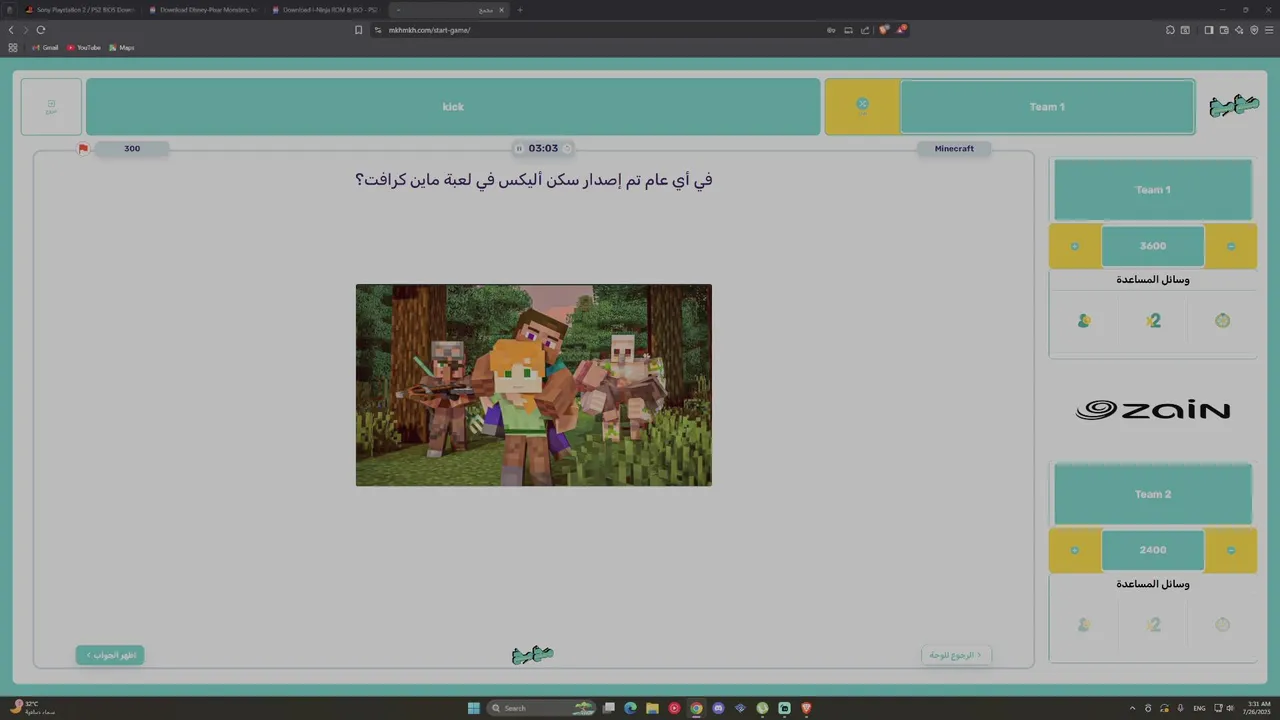This screenshot has width=1280, height=720.
Task: Open the apps grid in bookmarks bar
Action: pyautogui.click(x=13, y=47)
